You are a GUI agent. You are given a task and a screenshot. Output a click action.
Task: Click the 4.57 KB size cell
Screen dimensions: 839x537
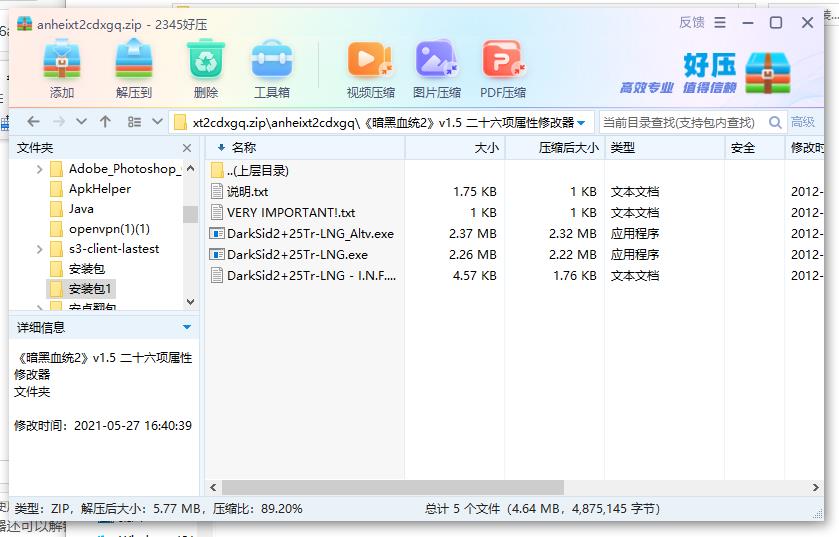click(475, 275)
